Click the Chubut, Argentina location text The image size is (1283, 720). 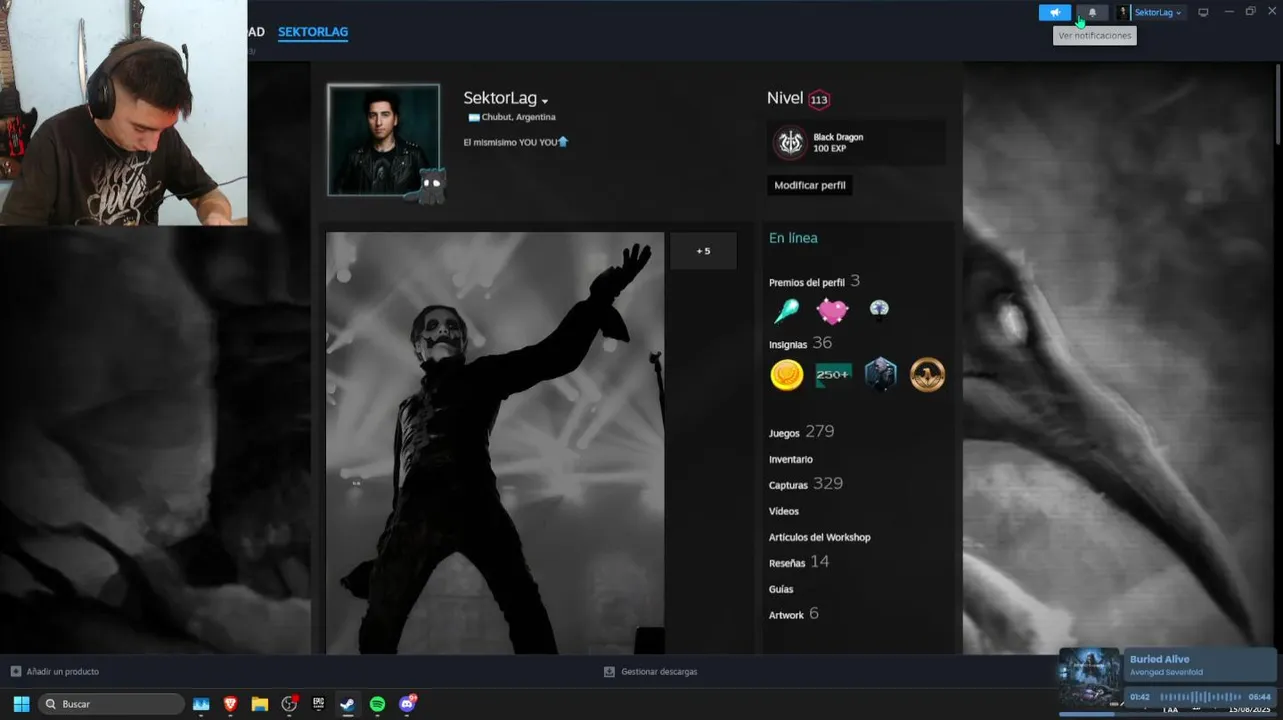coord(518,117)
